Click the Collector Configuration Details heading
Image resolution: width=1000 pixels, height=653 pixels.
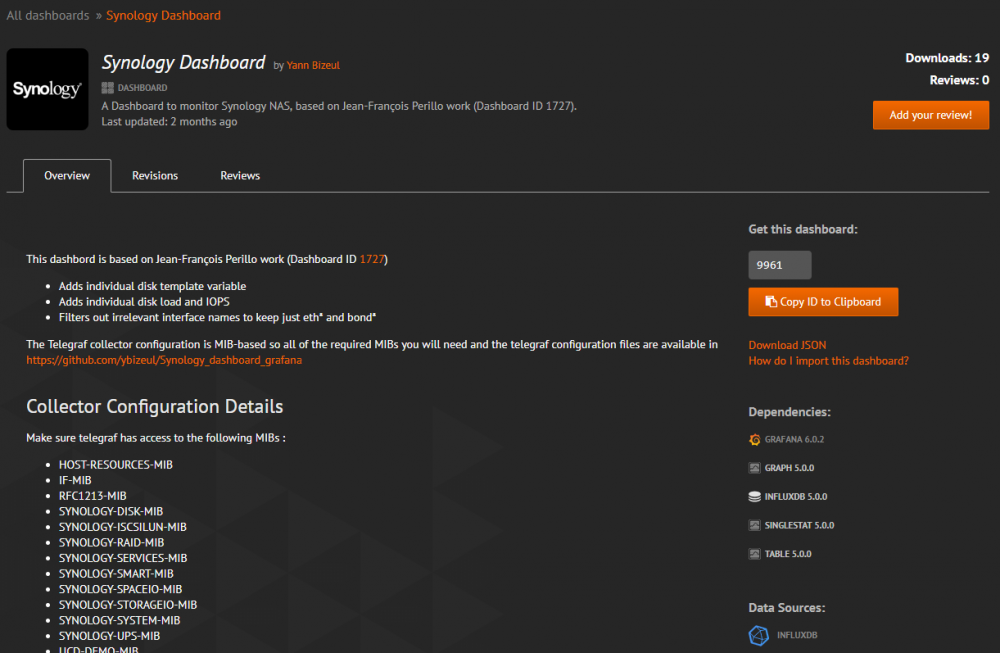click(154, 406)
